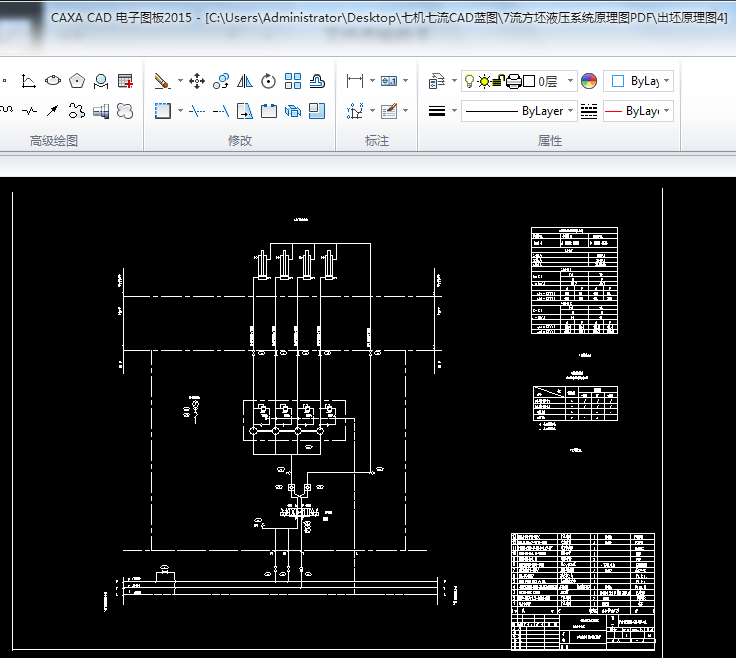Click the Array grid icon
The height and width of the screenshot is (658, 736).
click(293, 81)
